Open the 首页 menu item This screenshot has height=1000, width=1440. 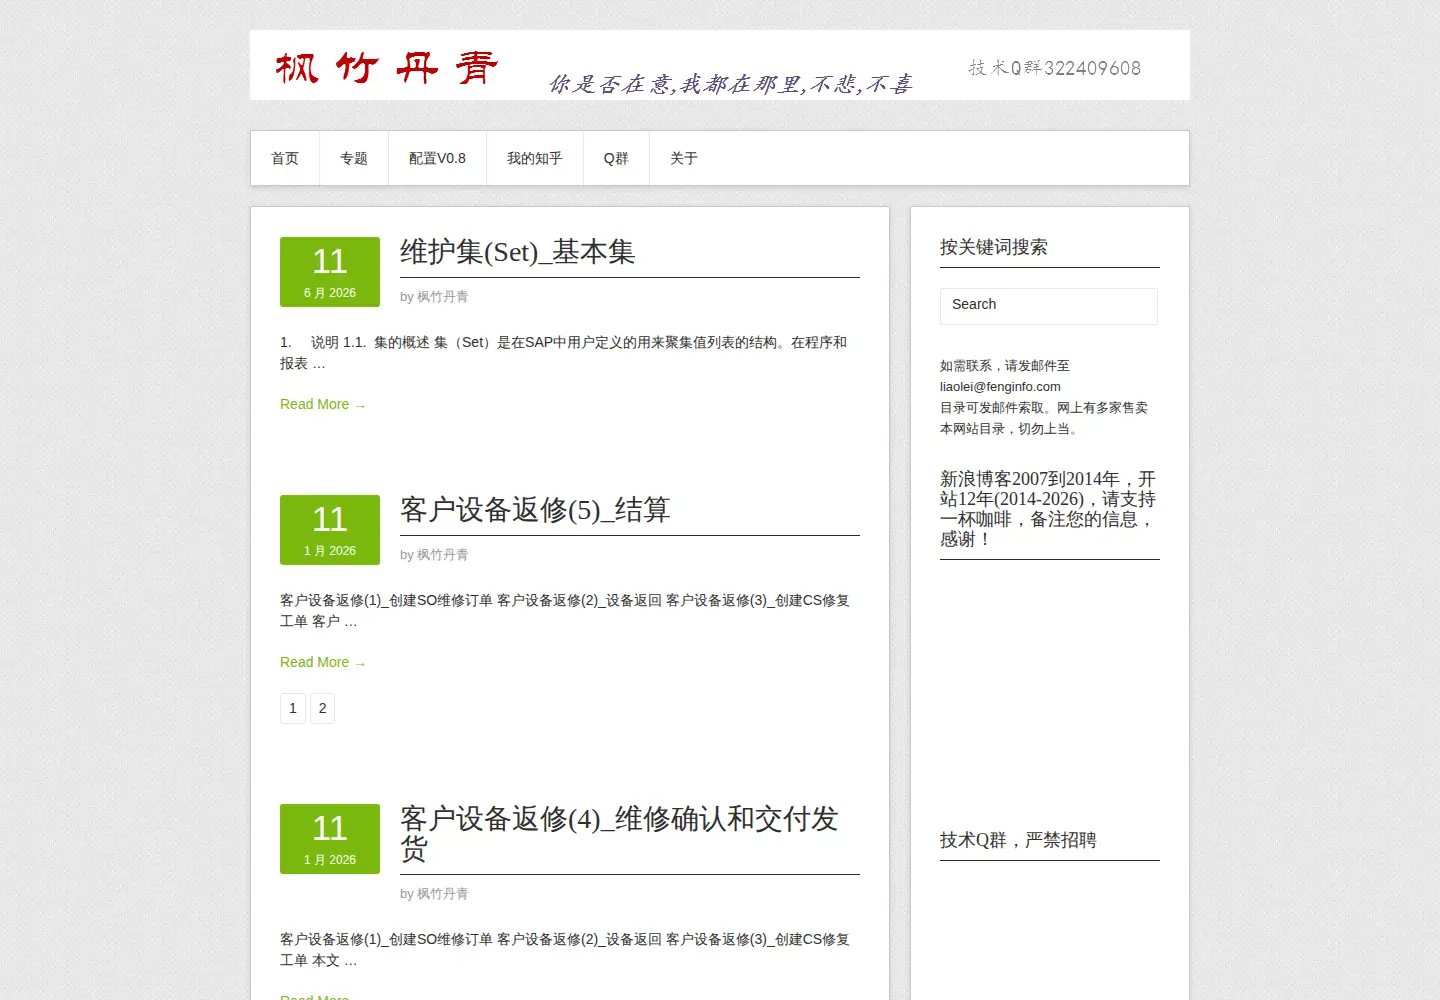(285, 158)
